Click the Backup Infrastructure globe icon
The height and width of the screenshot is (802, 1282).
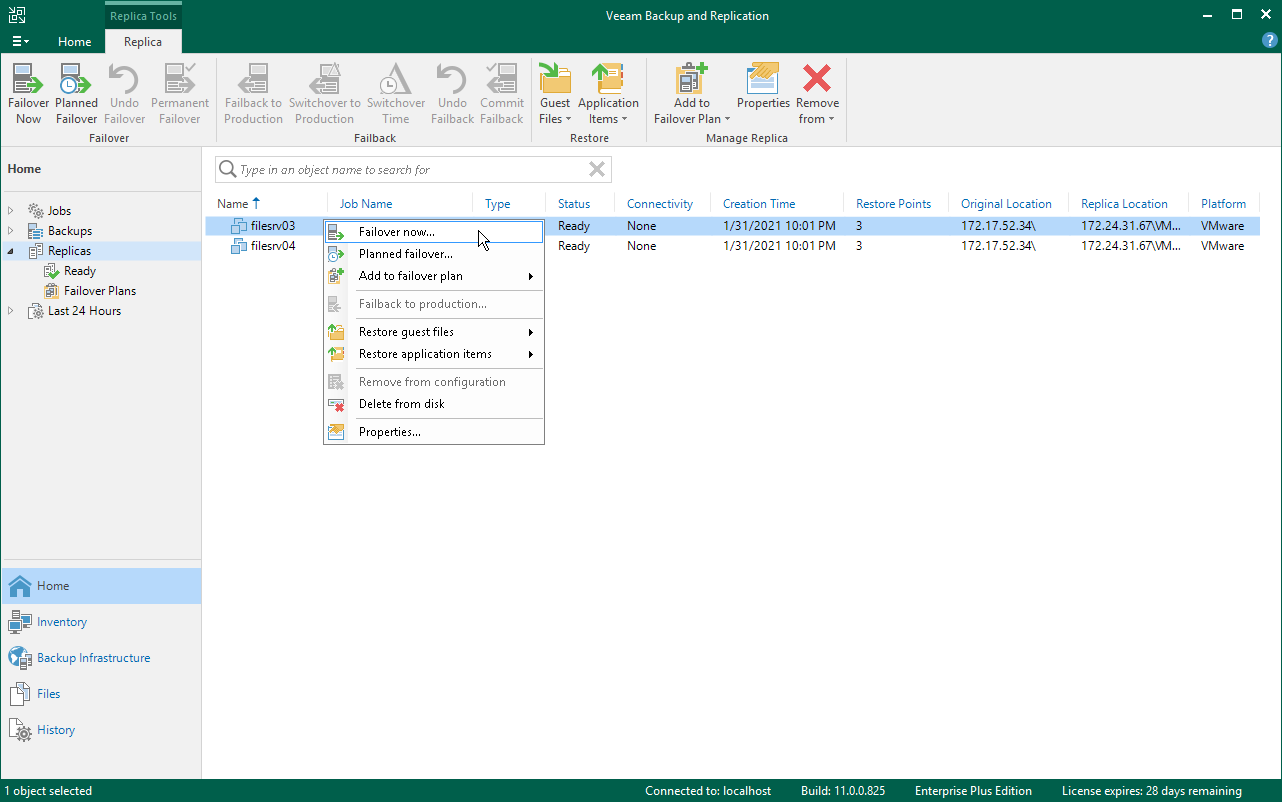coord(20,658)
